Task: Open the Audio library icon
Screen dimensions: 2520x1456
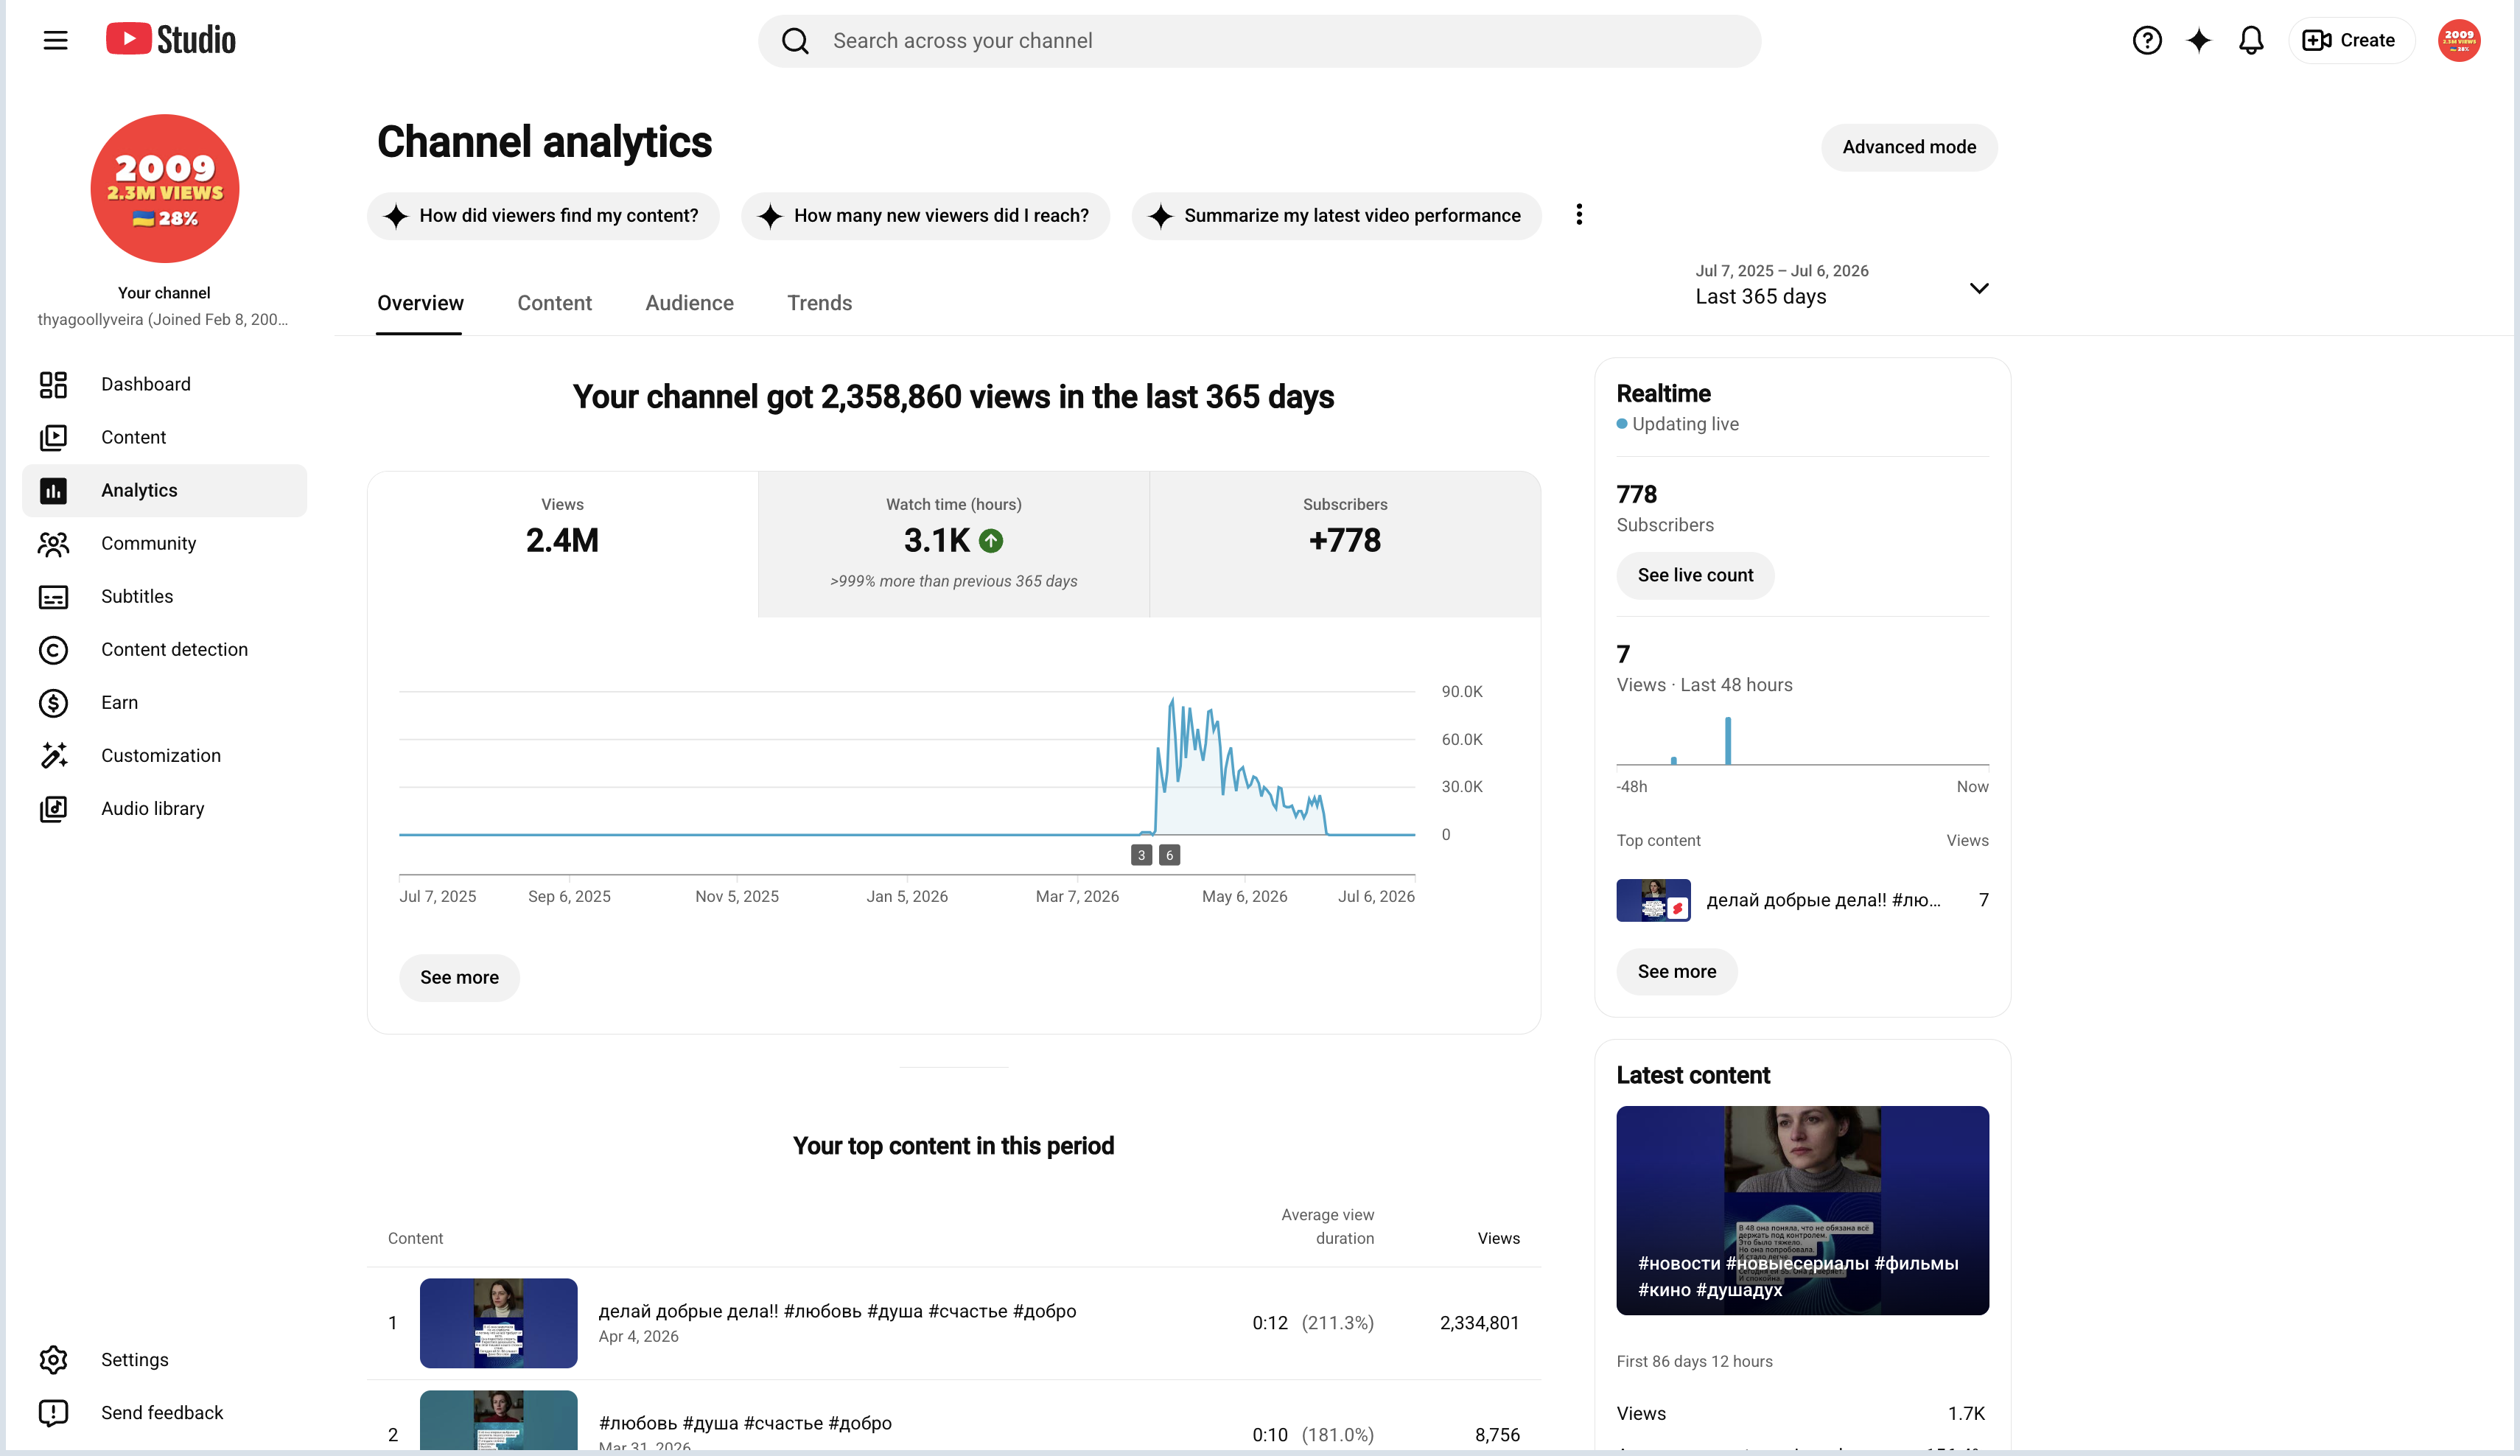Action: pos(53,809)
